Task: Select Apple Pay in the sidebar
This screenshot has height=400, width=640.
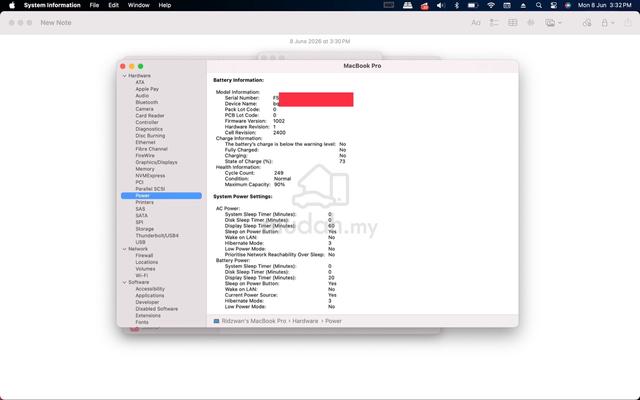Action: coord(147,89)
